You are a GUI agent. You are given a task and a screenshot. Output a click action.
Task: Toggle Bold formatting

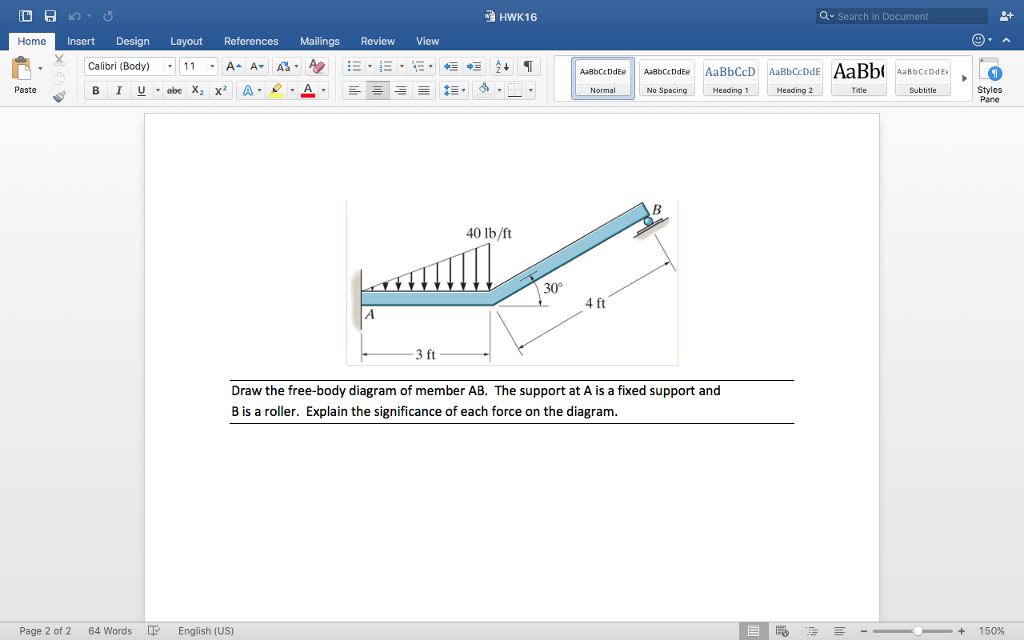[x=96, y=90]
